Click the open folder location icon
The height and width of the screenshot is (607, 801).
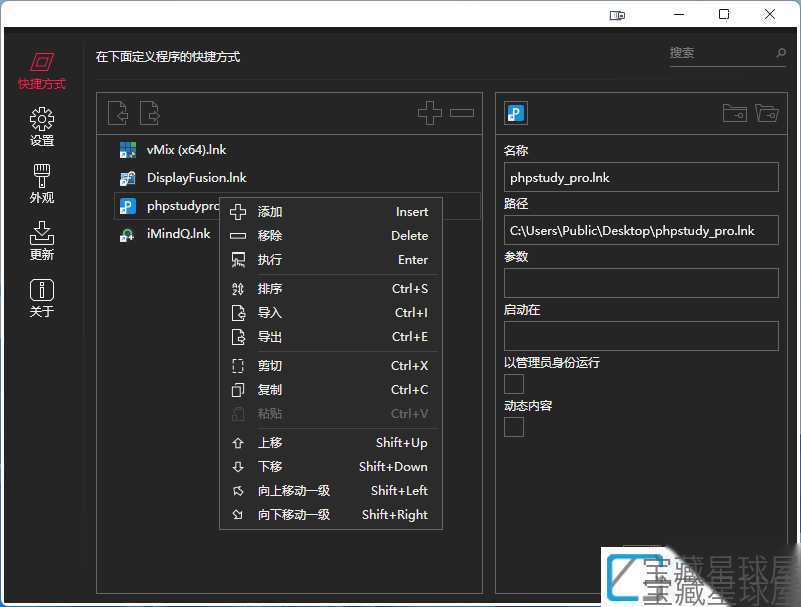pos(767,113)
